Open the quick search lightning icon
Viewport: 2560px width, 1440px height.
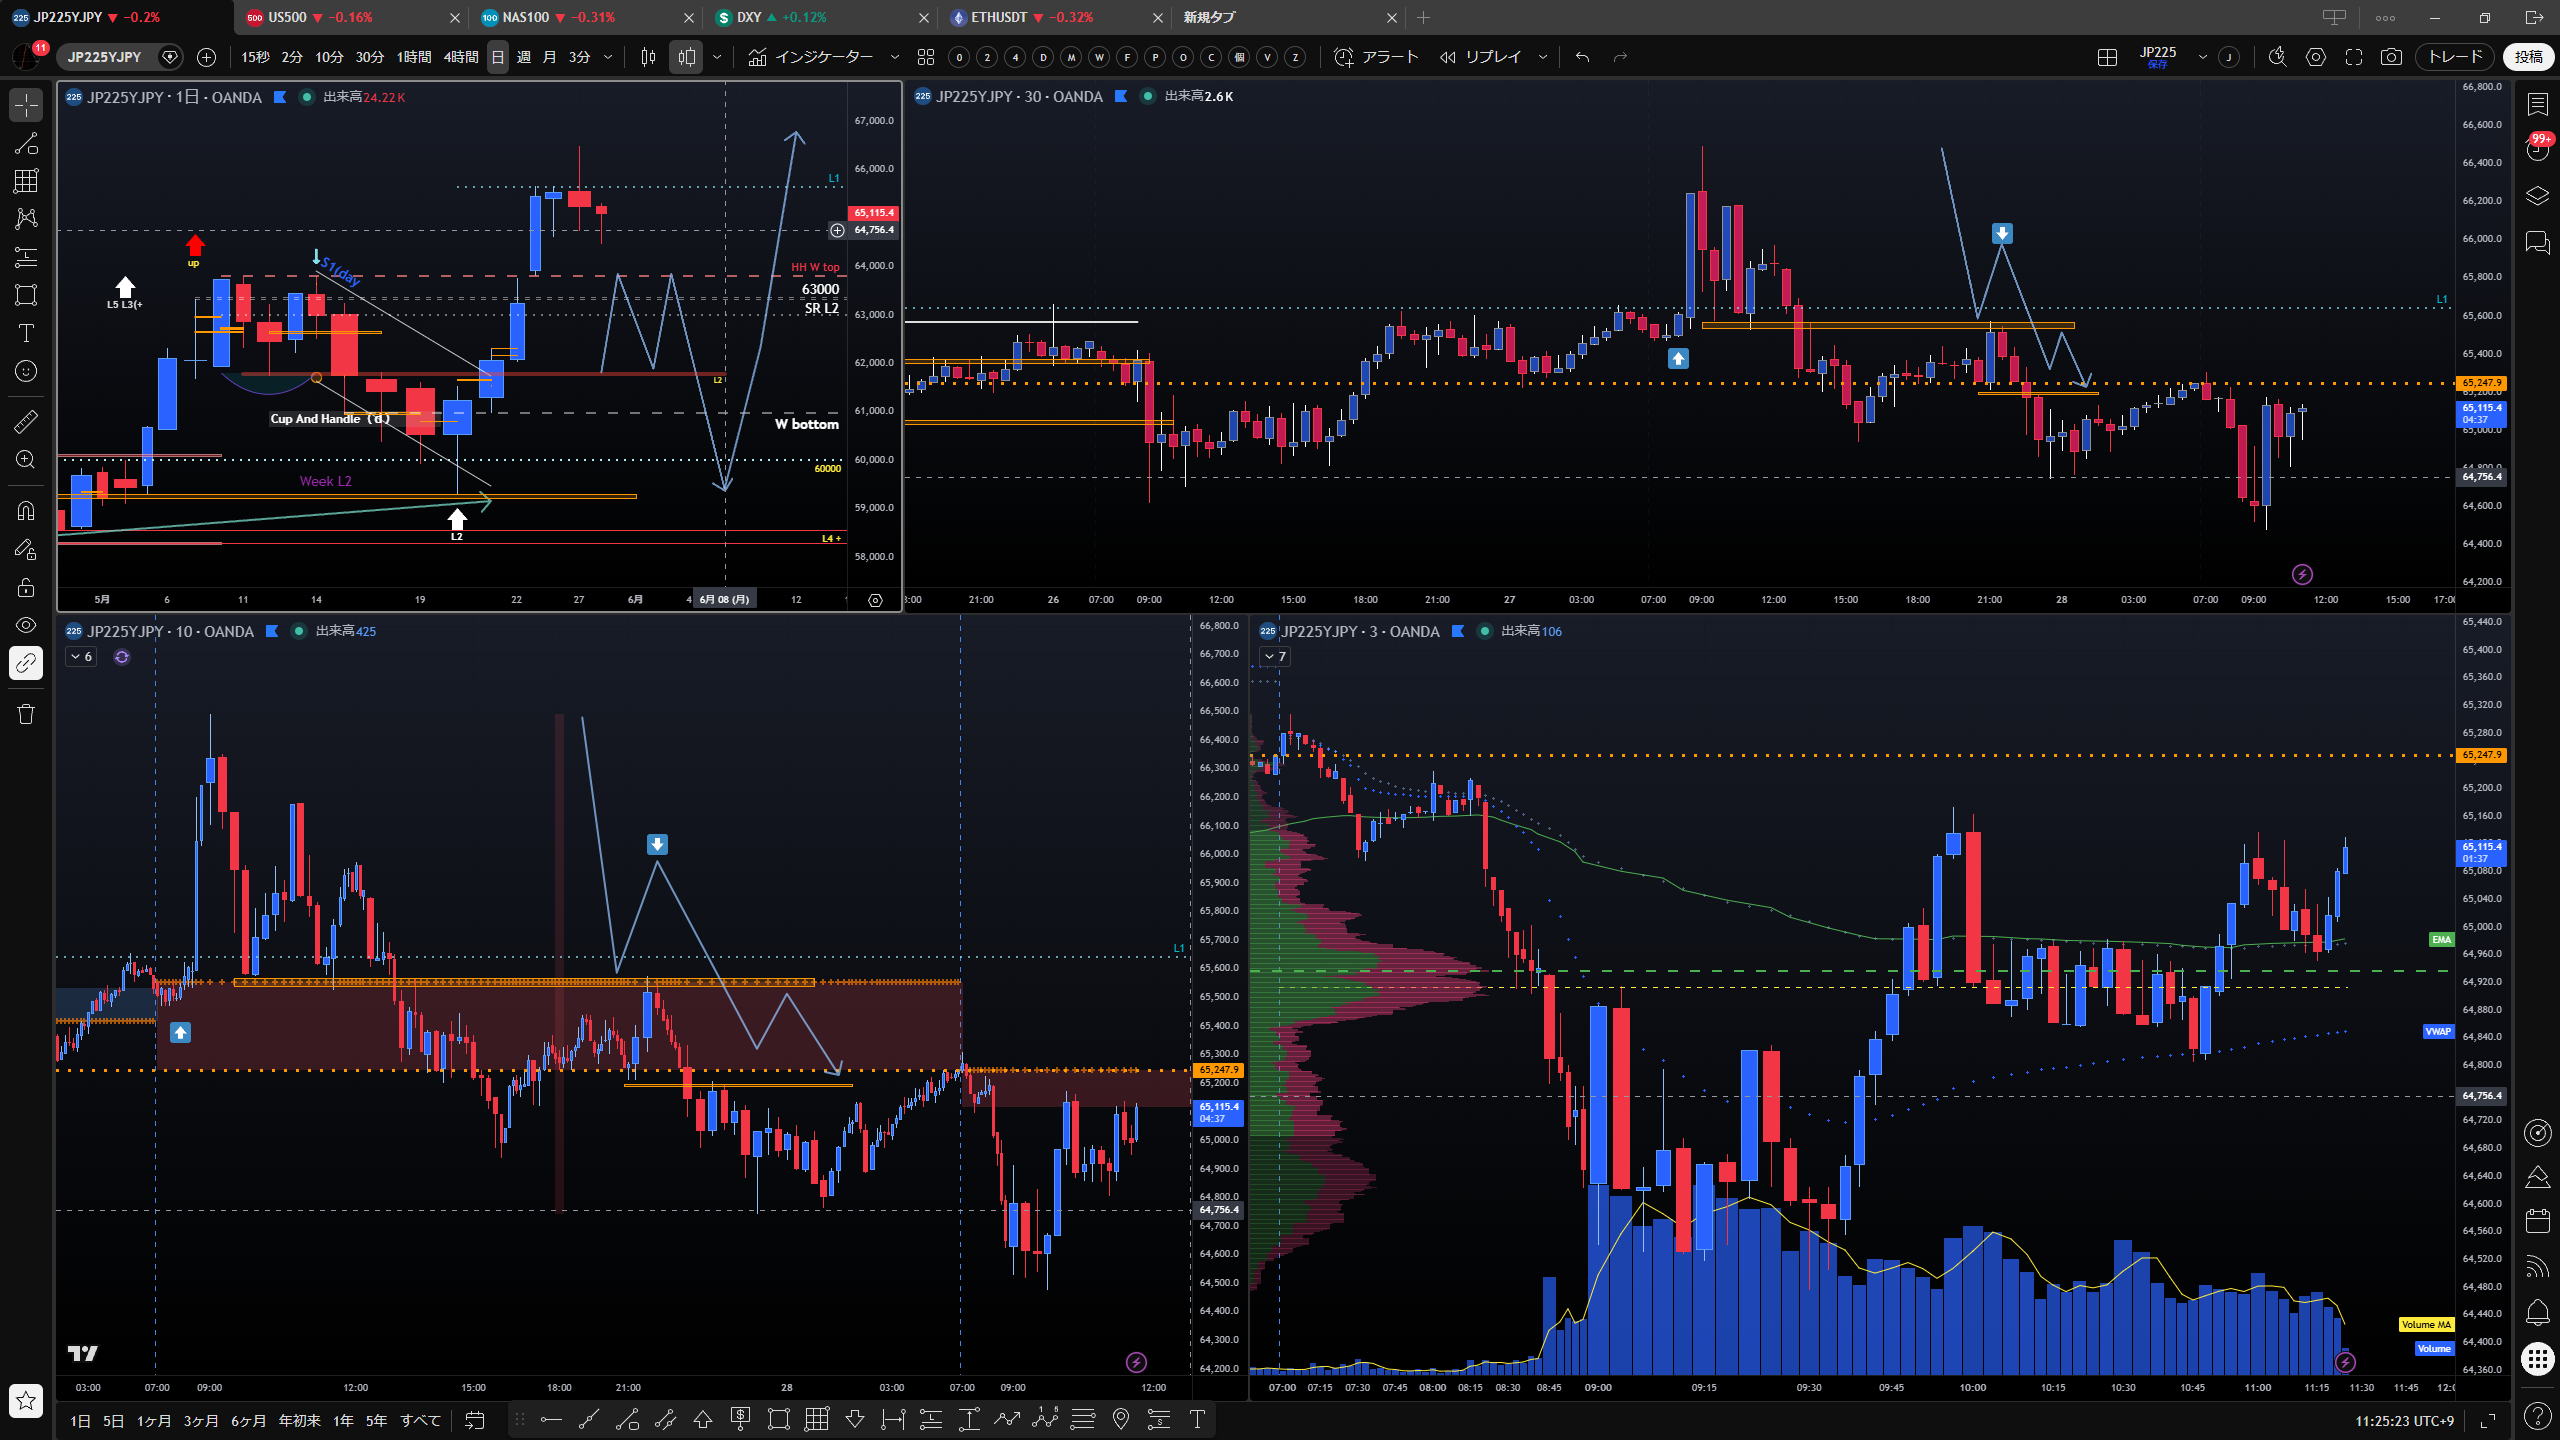[2277, 57]
